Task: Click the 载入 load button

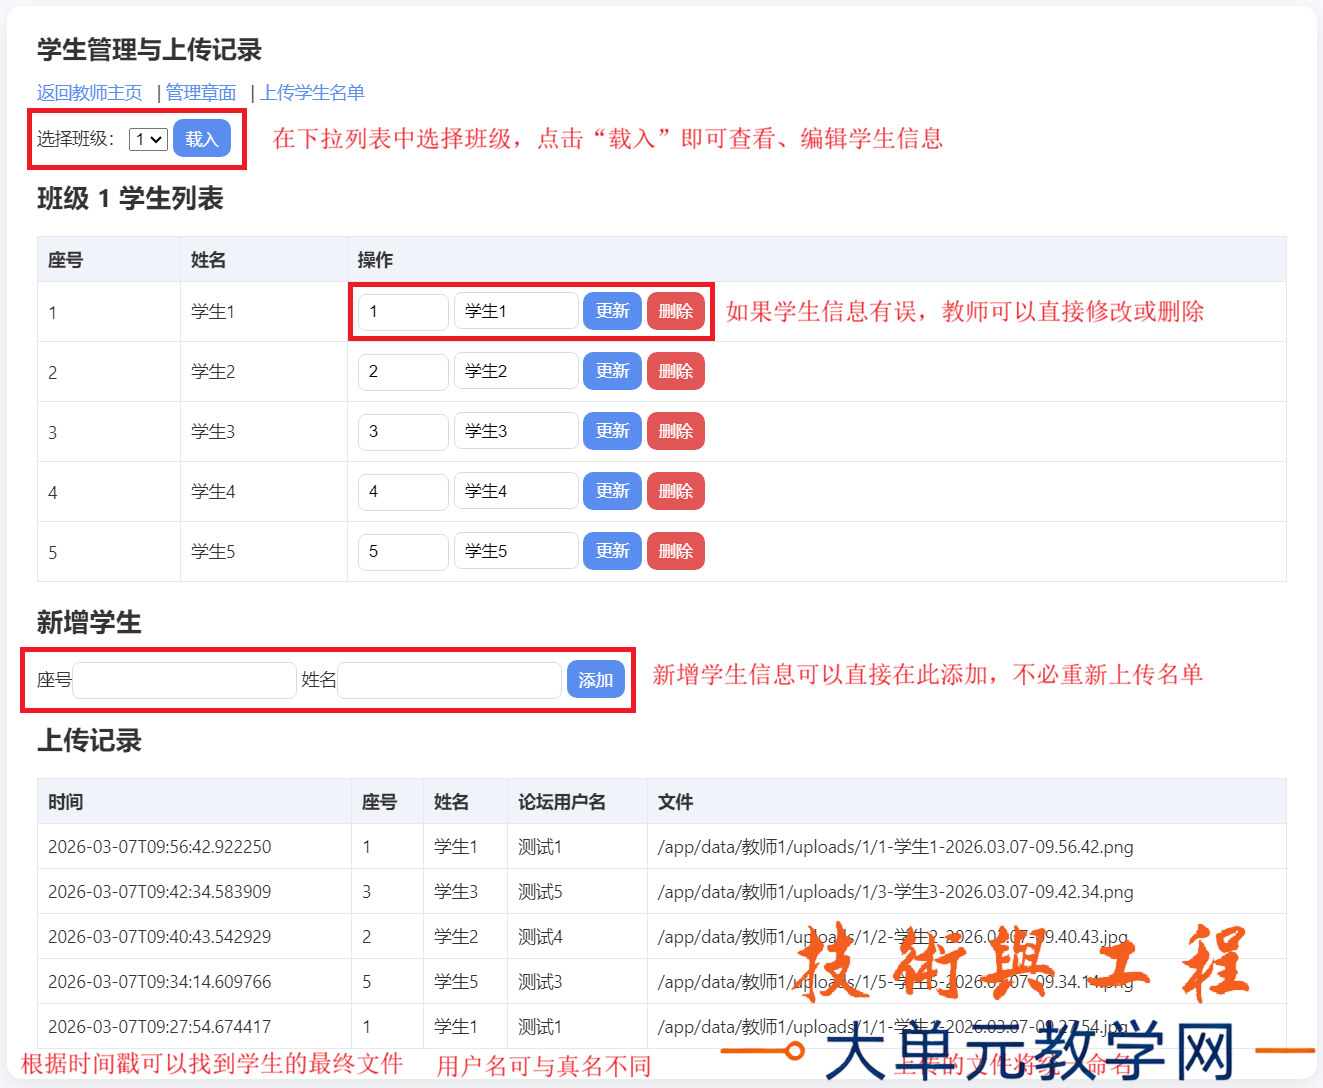Action: click(201, 139)
